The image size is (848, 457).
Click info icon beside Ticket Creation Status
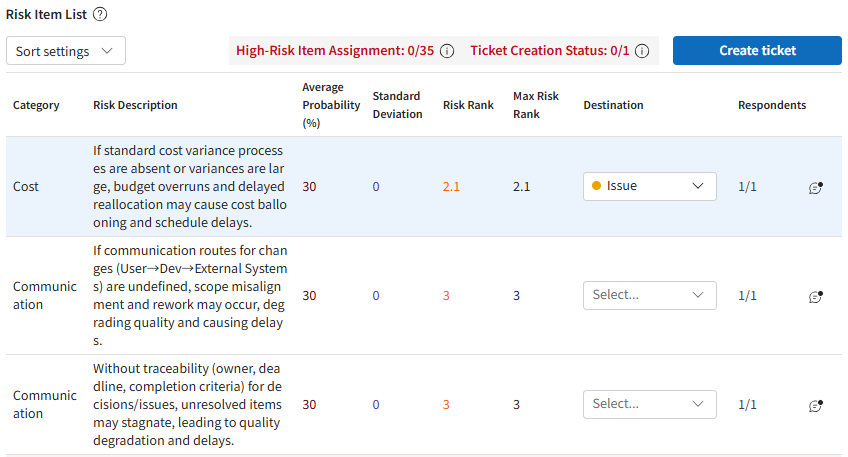642,51
